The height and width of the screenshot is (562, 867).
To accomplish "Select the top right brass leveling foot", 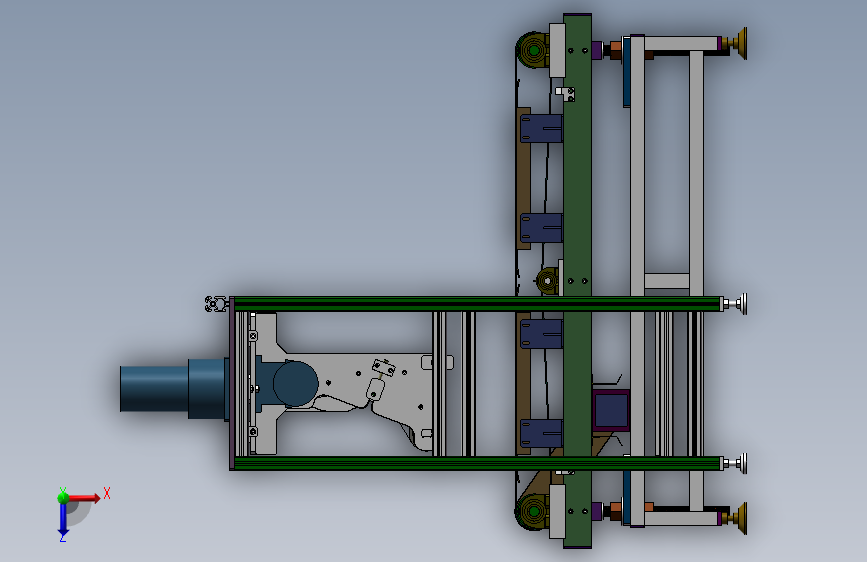I will [738, 43].
